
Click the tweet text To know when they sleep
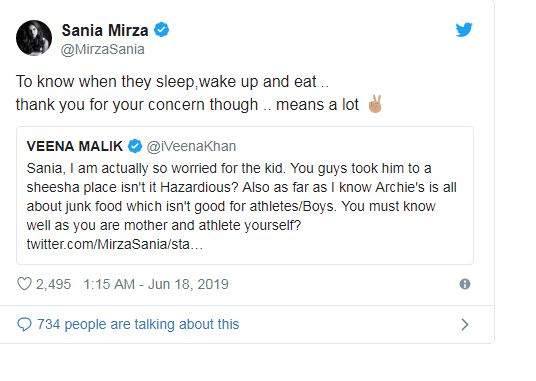(172, 82)
